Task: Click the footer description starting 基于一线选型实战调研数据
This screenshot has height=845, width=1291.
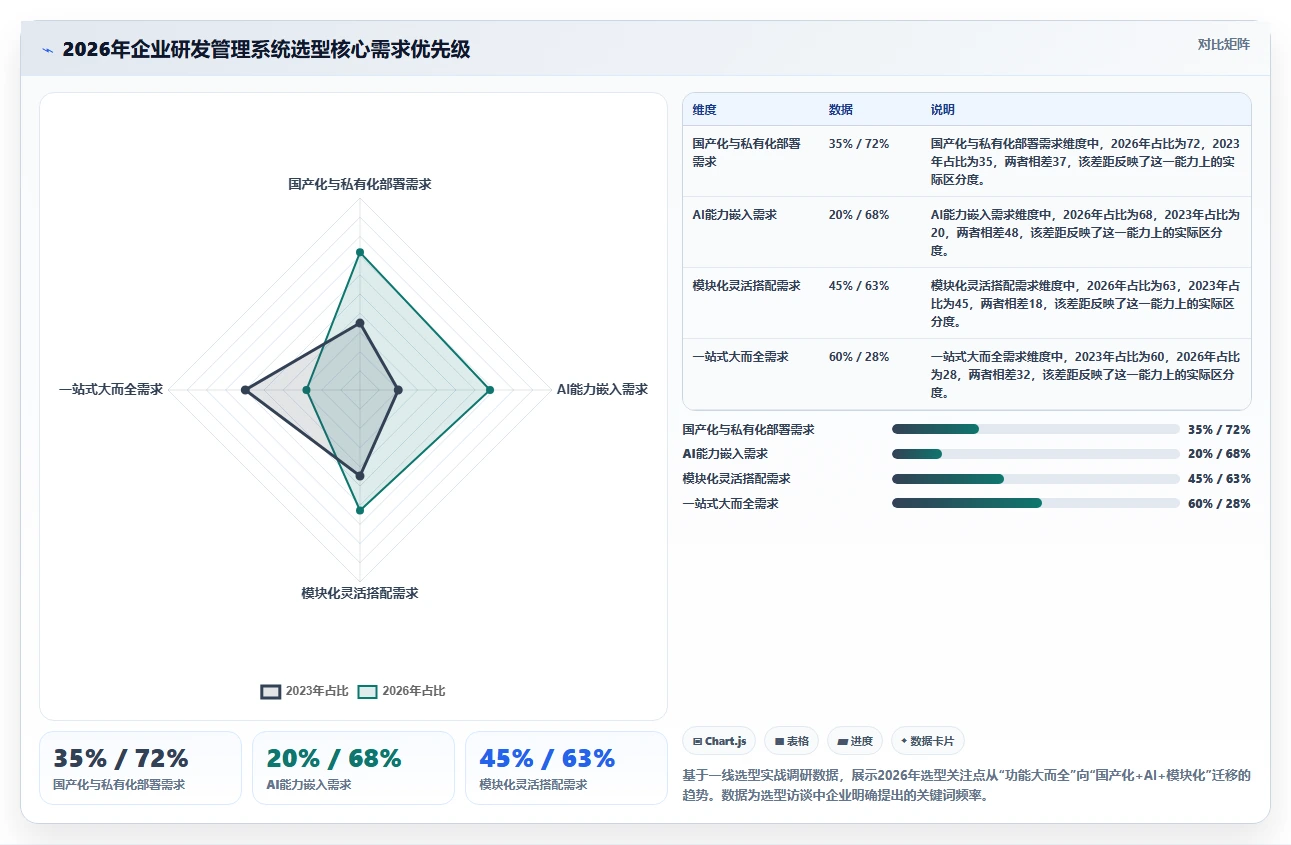Action: tap(966, 785)
